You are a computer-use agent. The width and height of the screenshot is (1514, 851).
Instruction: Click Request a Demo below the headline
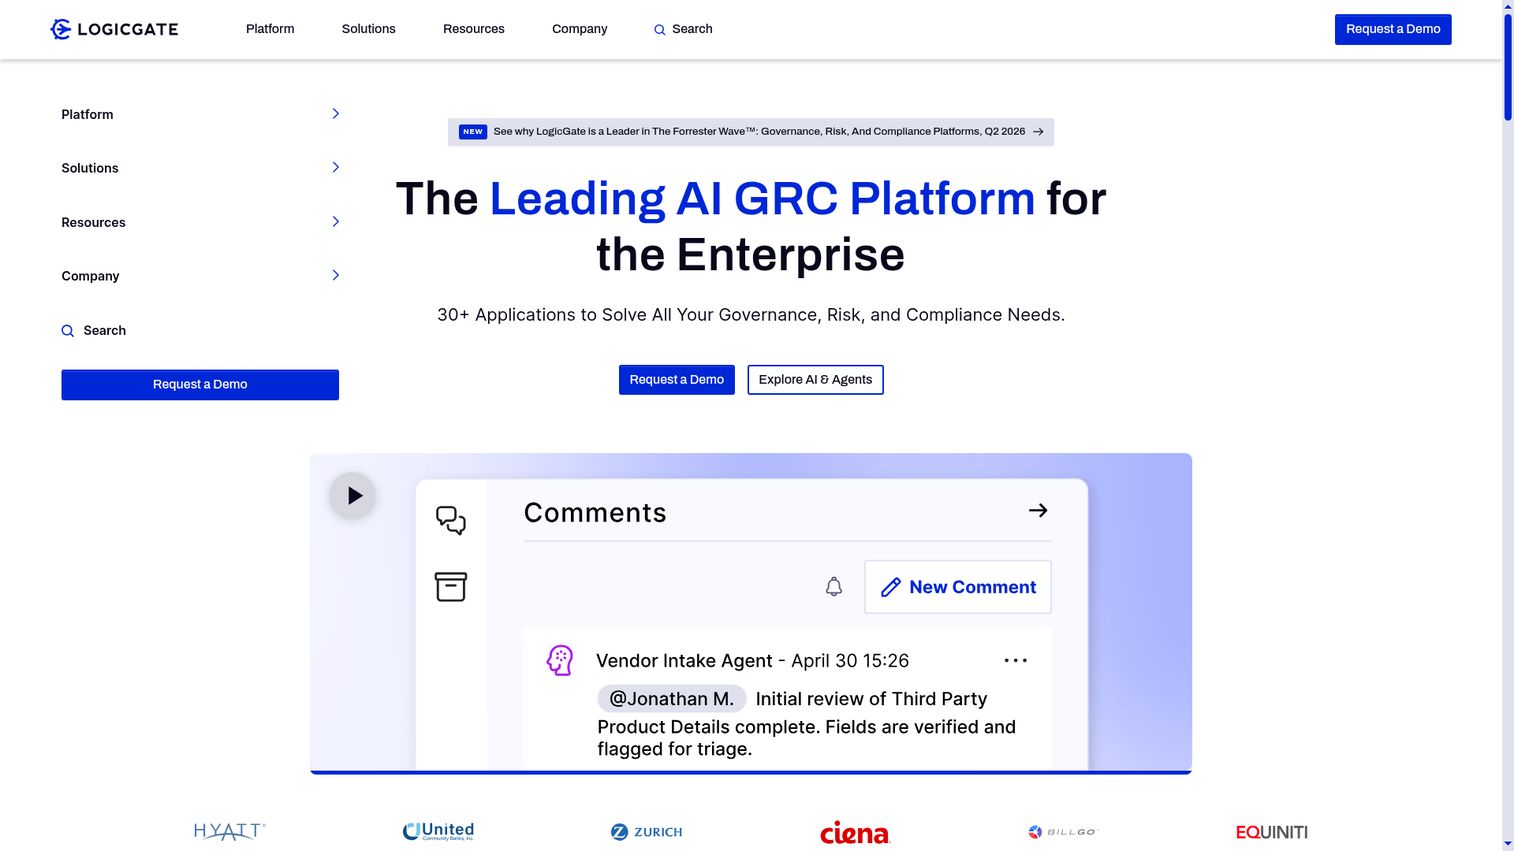click(x=677, y=380)
